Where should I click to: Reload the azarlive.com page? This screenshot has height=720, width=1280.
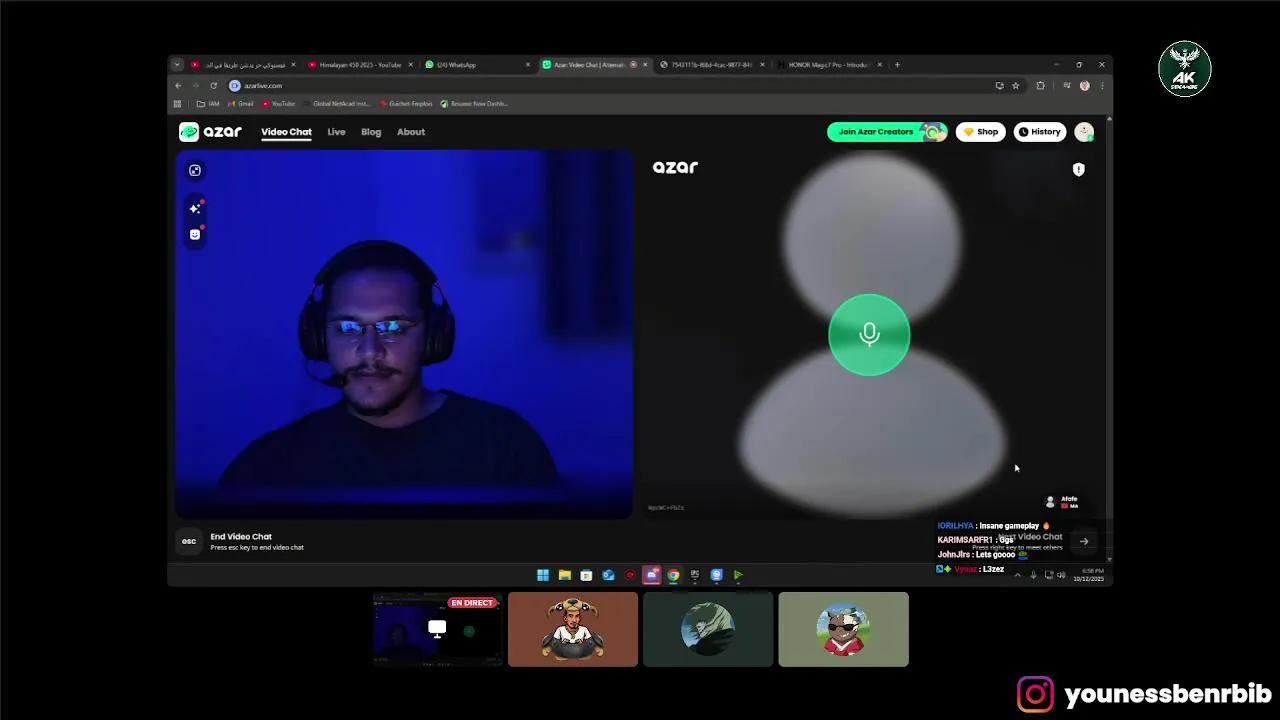213,86
